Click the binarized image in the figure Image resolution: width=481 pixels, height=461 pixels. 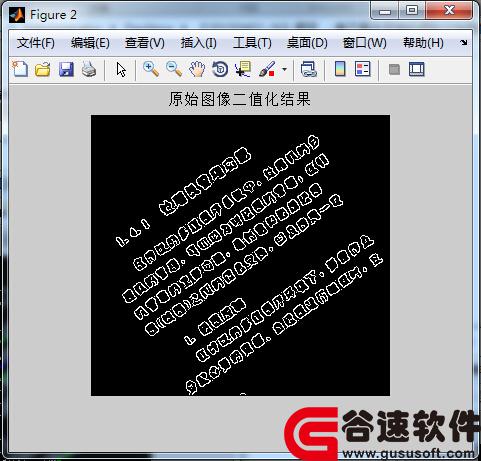tap(240, 255)
